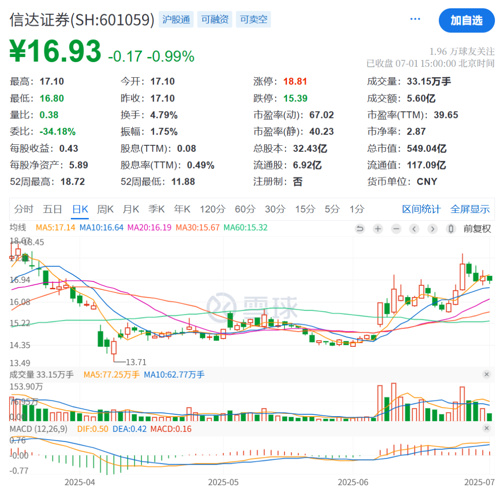Click the volume MA5:77.25万手 label
The height and width of the screenshot is (493, 500).
point(111,375)
